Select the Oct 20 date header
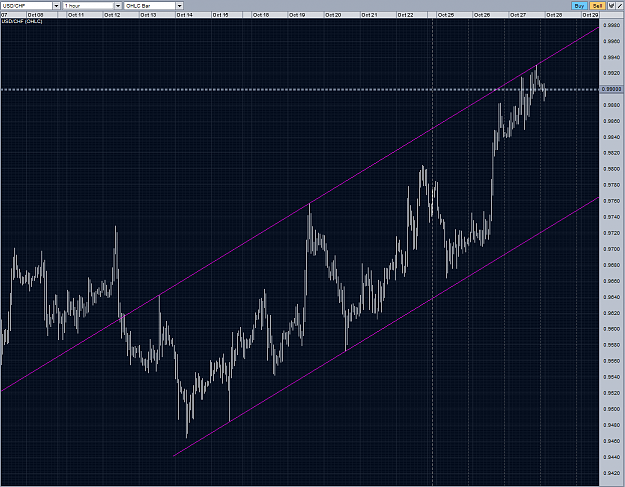The image size is (625, 487). (x=333, y=15)
